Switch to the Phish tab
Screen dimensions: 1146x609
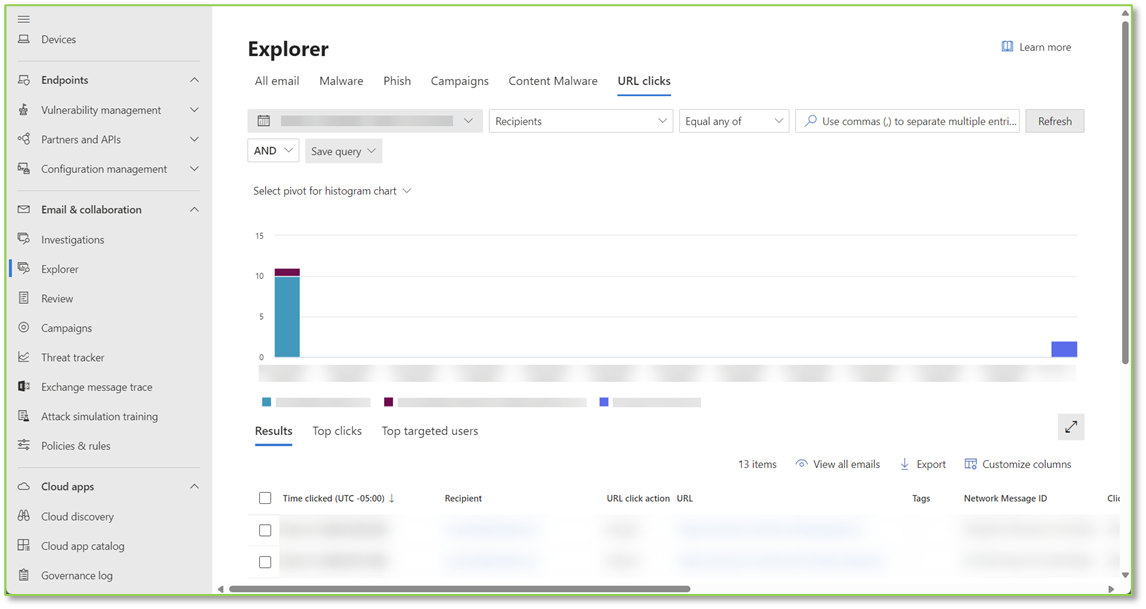click(397, 81)
